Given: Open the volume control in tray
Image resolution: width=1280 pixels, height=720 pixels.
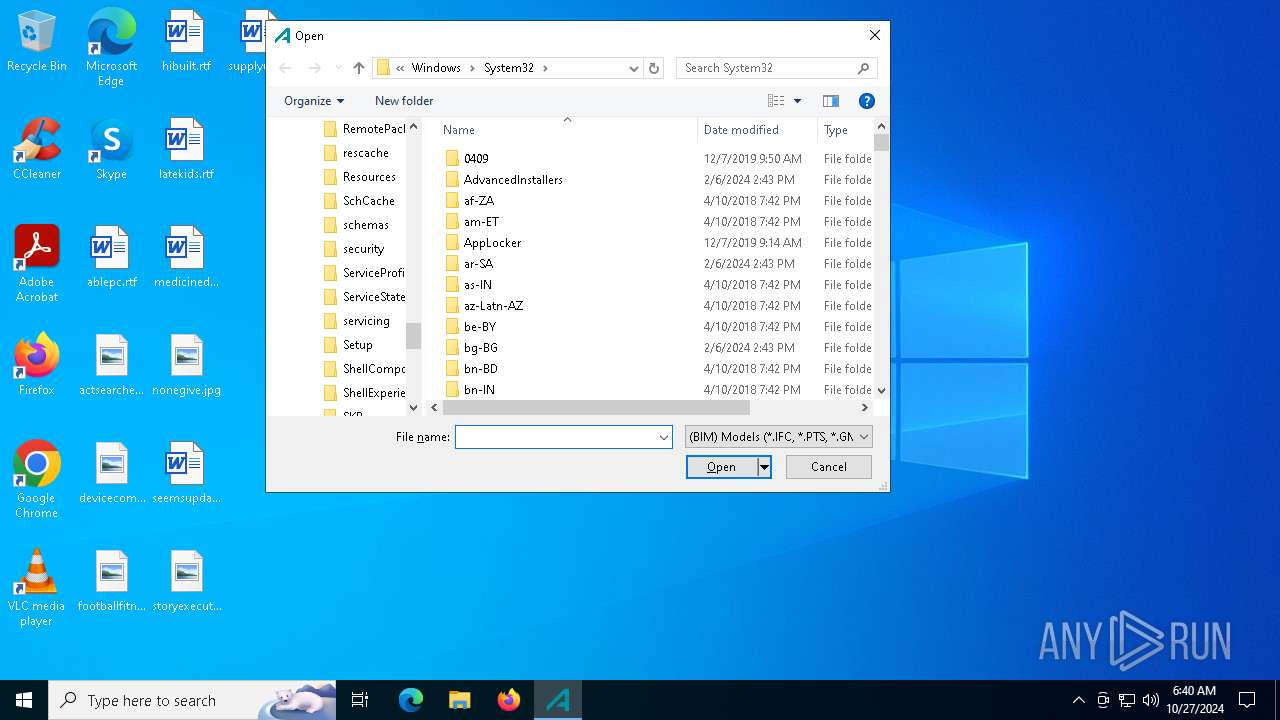Looking at the screenshot, I should tap(1150, 700).
